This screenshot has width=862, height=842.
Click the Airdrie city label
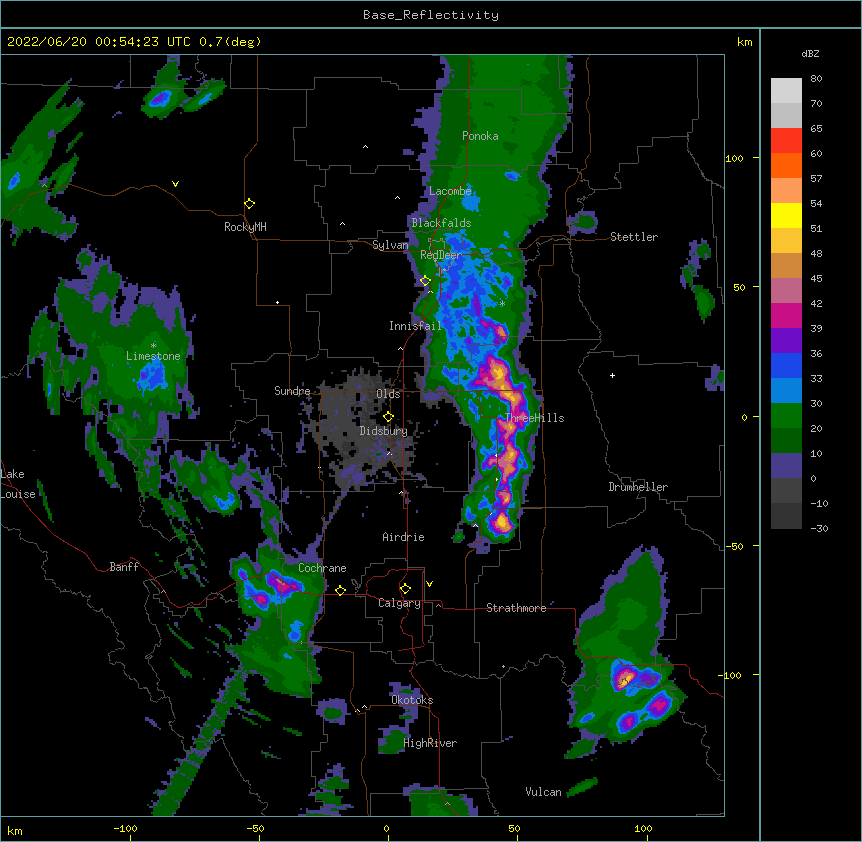403,537
